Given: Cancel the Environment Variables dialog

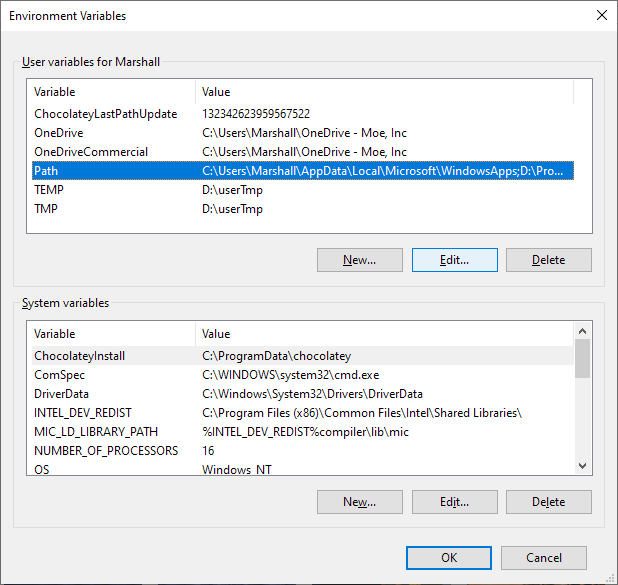Looking at the screenshot, I should (543, 558).
